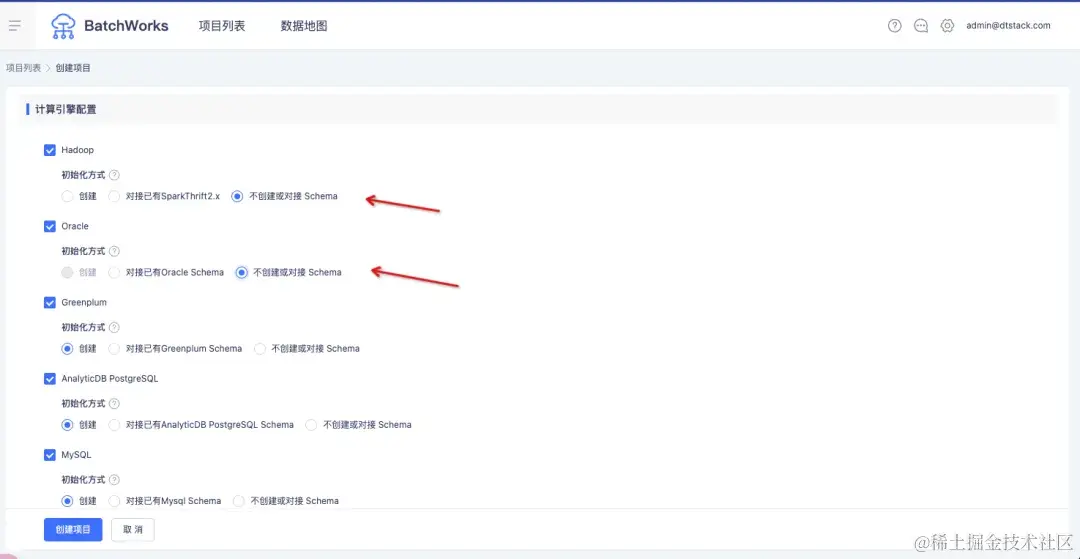Click the BatchWorks title text
This screenshot has width=1080, height=559.
tap(126, 26)
